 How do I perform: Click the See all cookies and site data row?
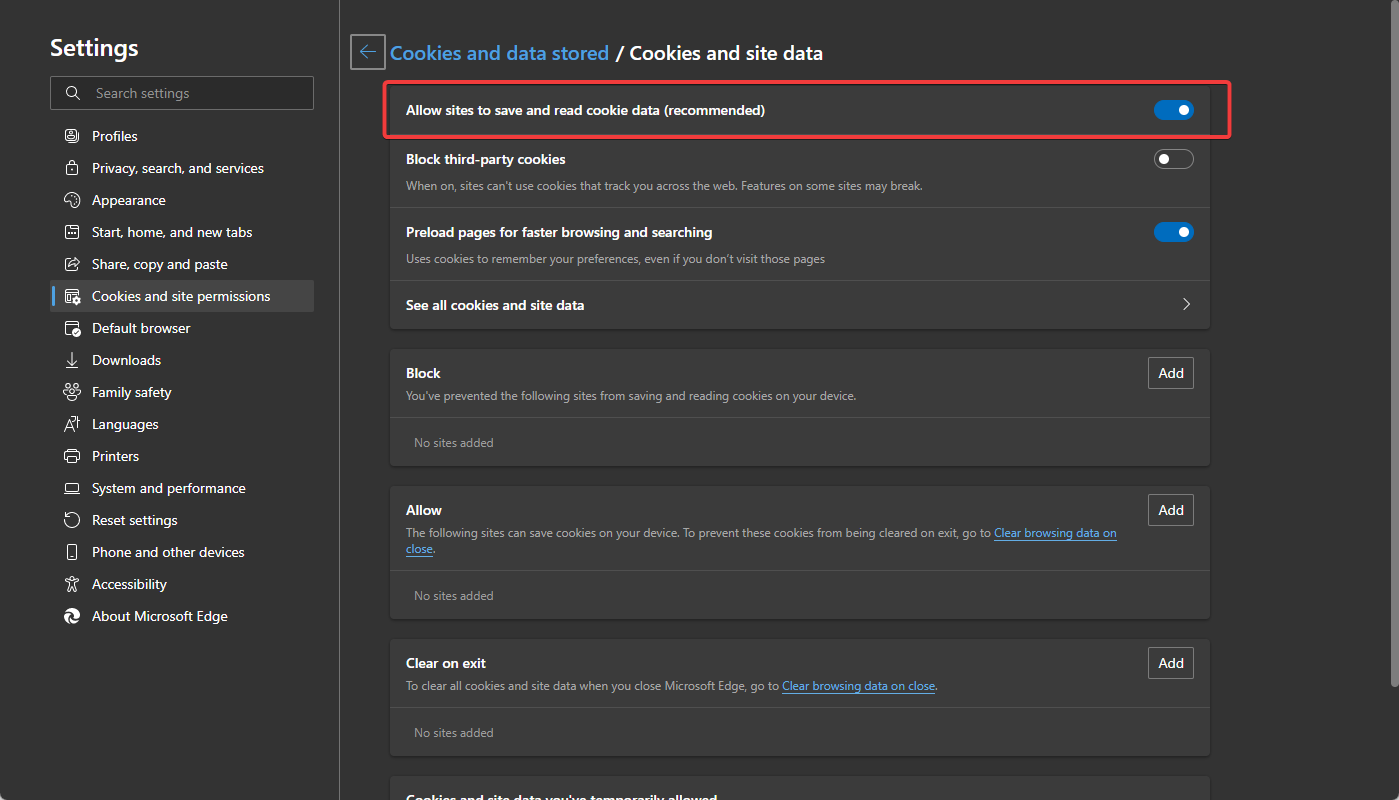tap(800, 305)
